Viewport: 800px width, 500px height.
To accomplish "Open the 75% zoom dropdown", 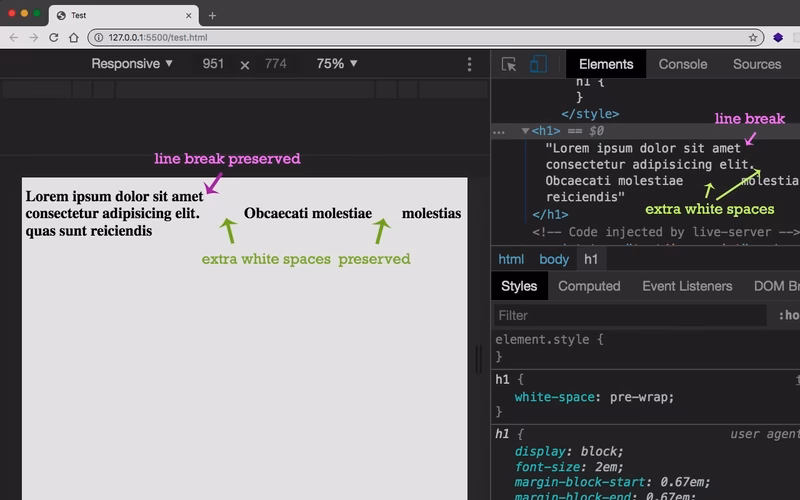I will [337, 64].
